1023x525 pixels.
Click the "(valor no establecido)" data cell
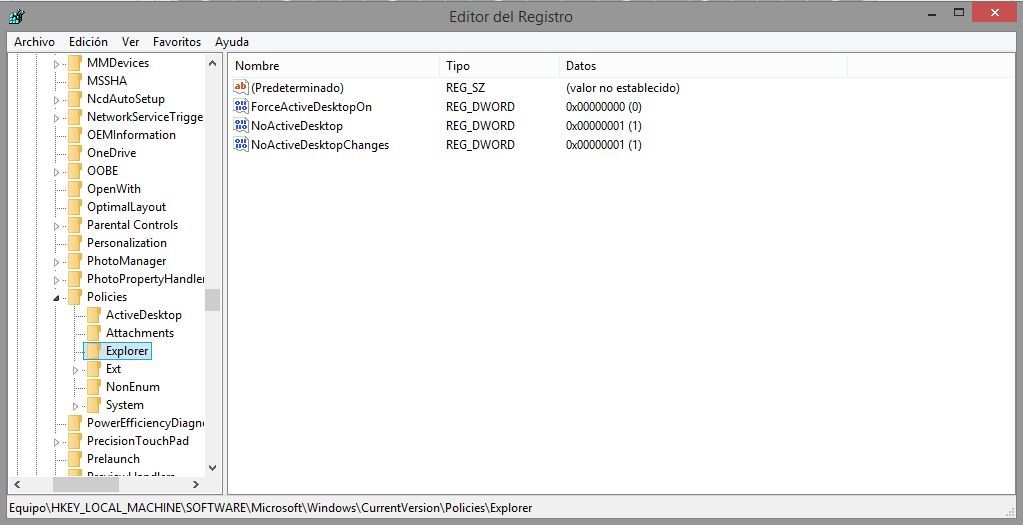622,87
